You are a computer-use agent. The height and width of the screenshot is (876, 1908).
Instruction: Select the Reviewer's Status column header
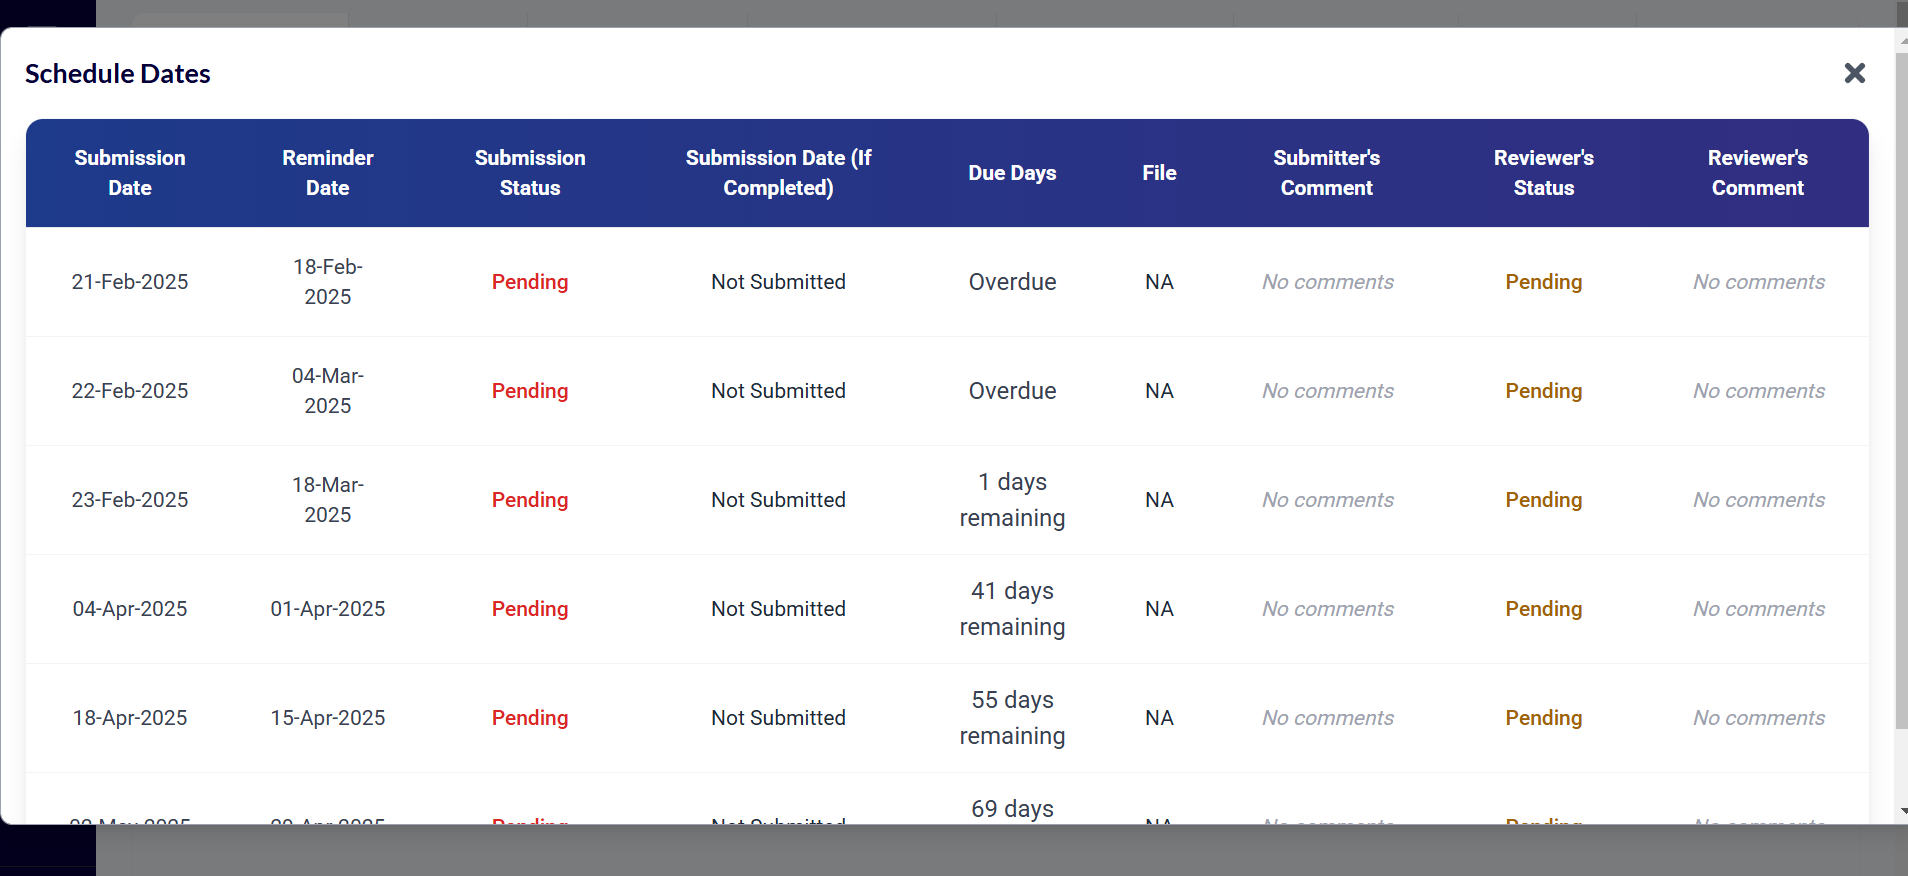point(1544,173)
